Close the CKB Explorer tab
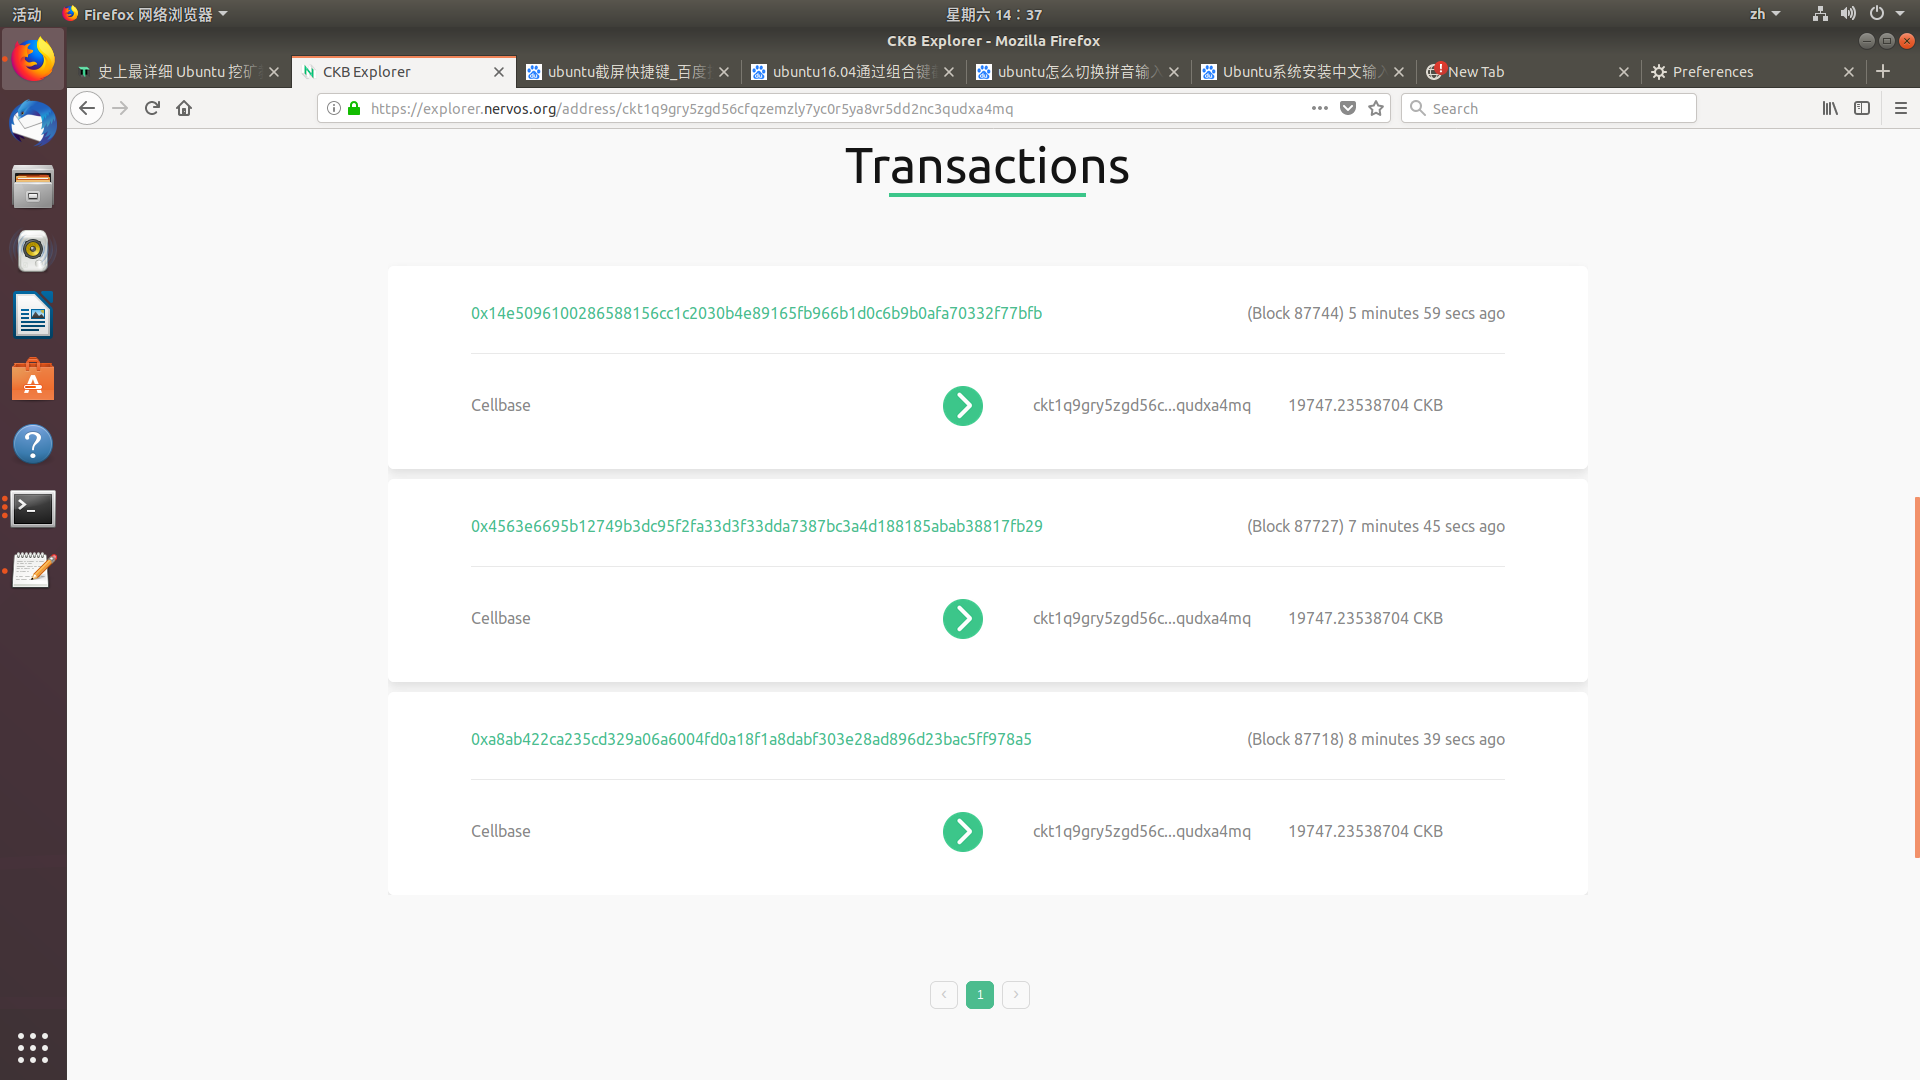 [x=499, y=72]
